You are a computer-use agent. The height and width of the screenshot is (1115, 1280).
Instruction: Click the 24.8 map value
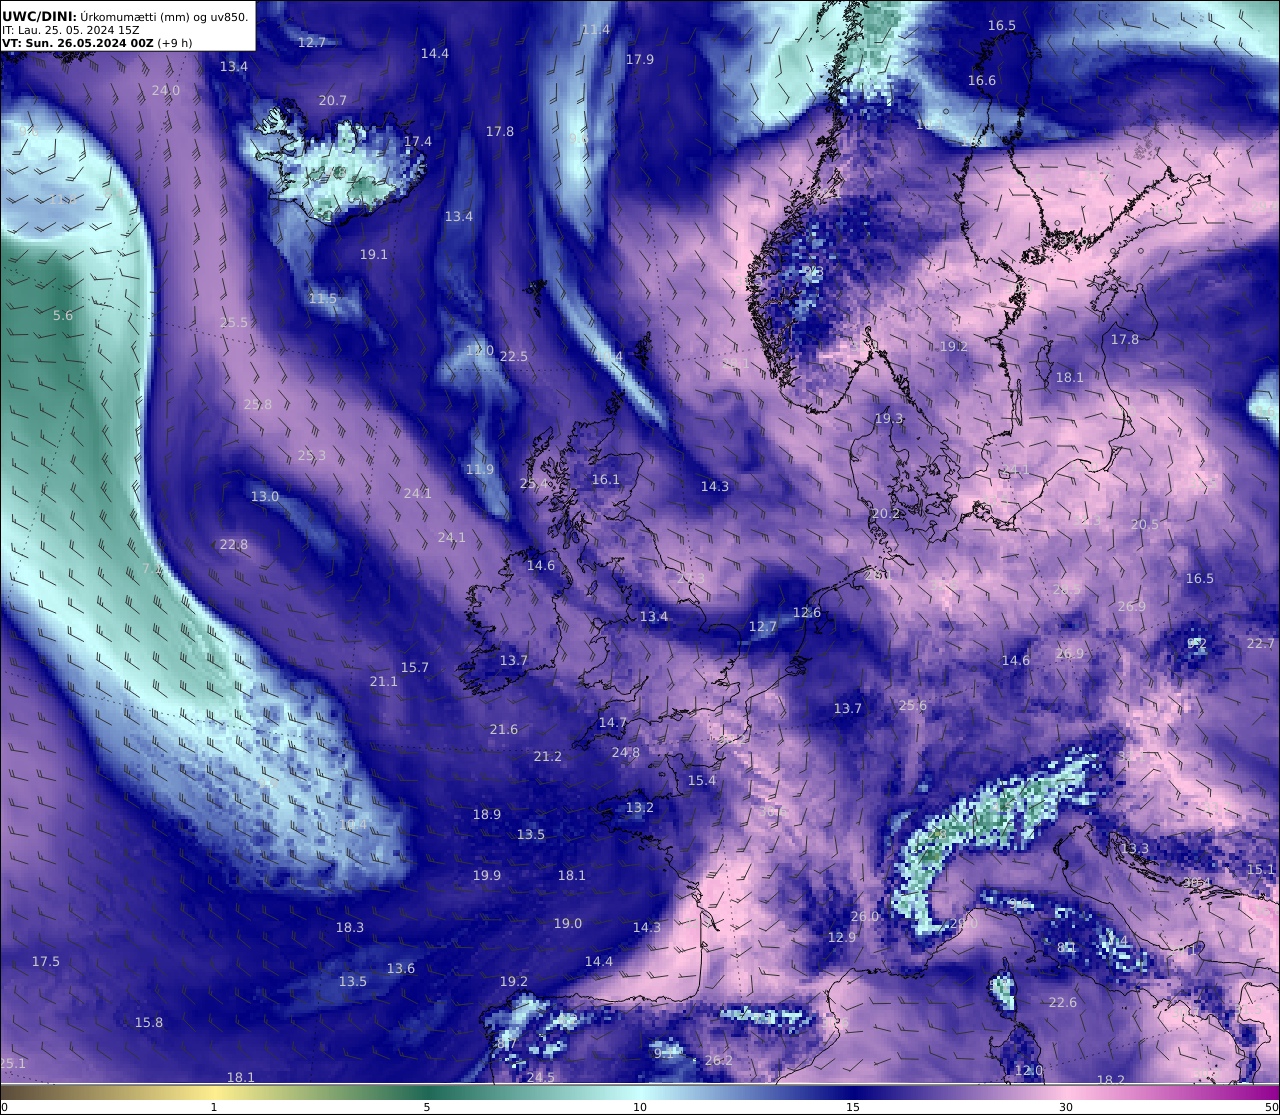click(626, 752)
